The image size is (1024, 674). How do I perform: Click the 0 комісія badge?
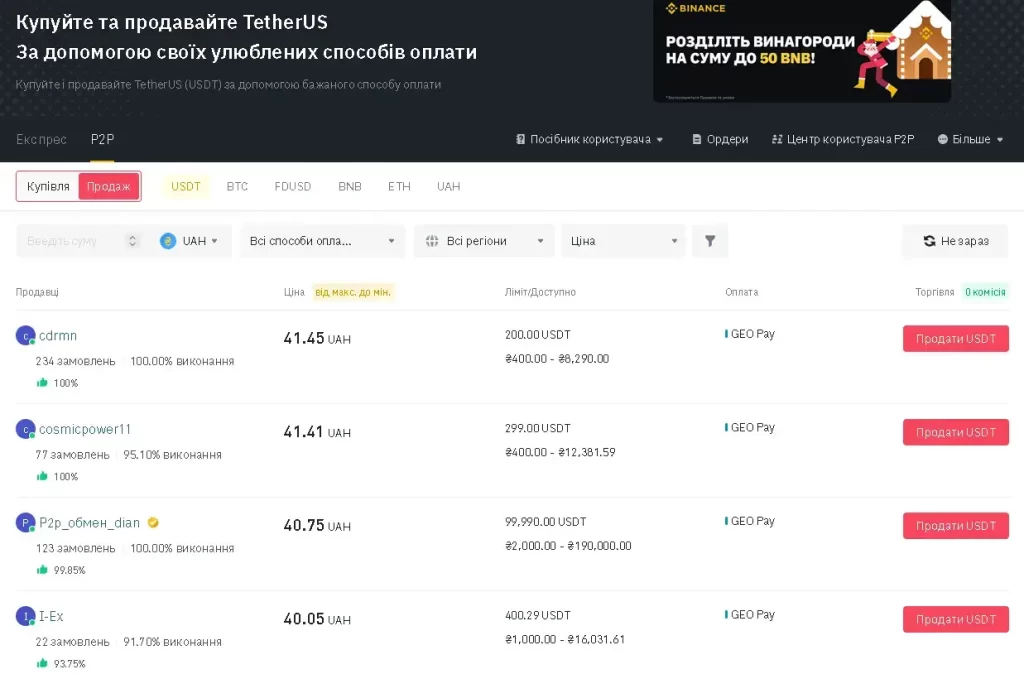pyautogui.click(x=985, y=292)
